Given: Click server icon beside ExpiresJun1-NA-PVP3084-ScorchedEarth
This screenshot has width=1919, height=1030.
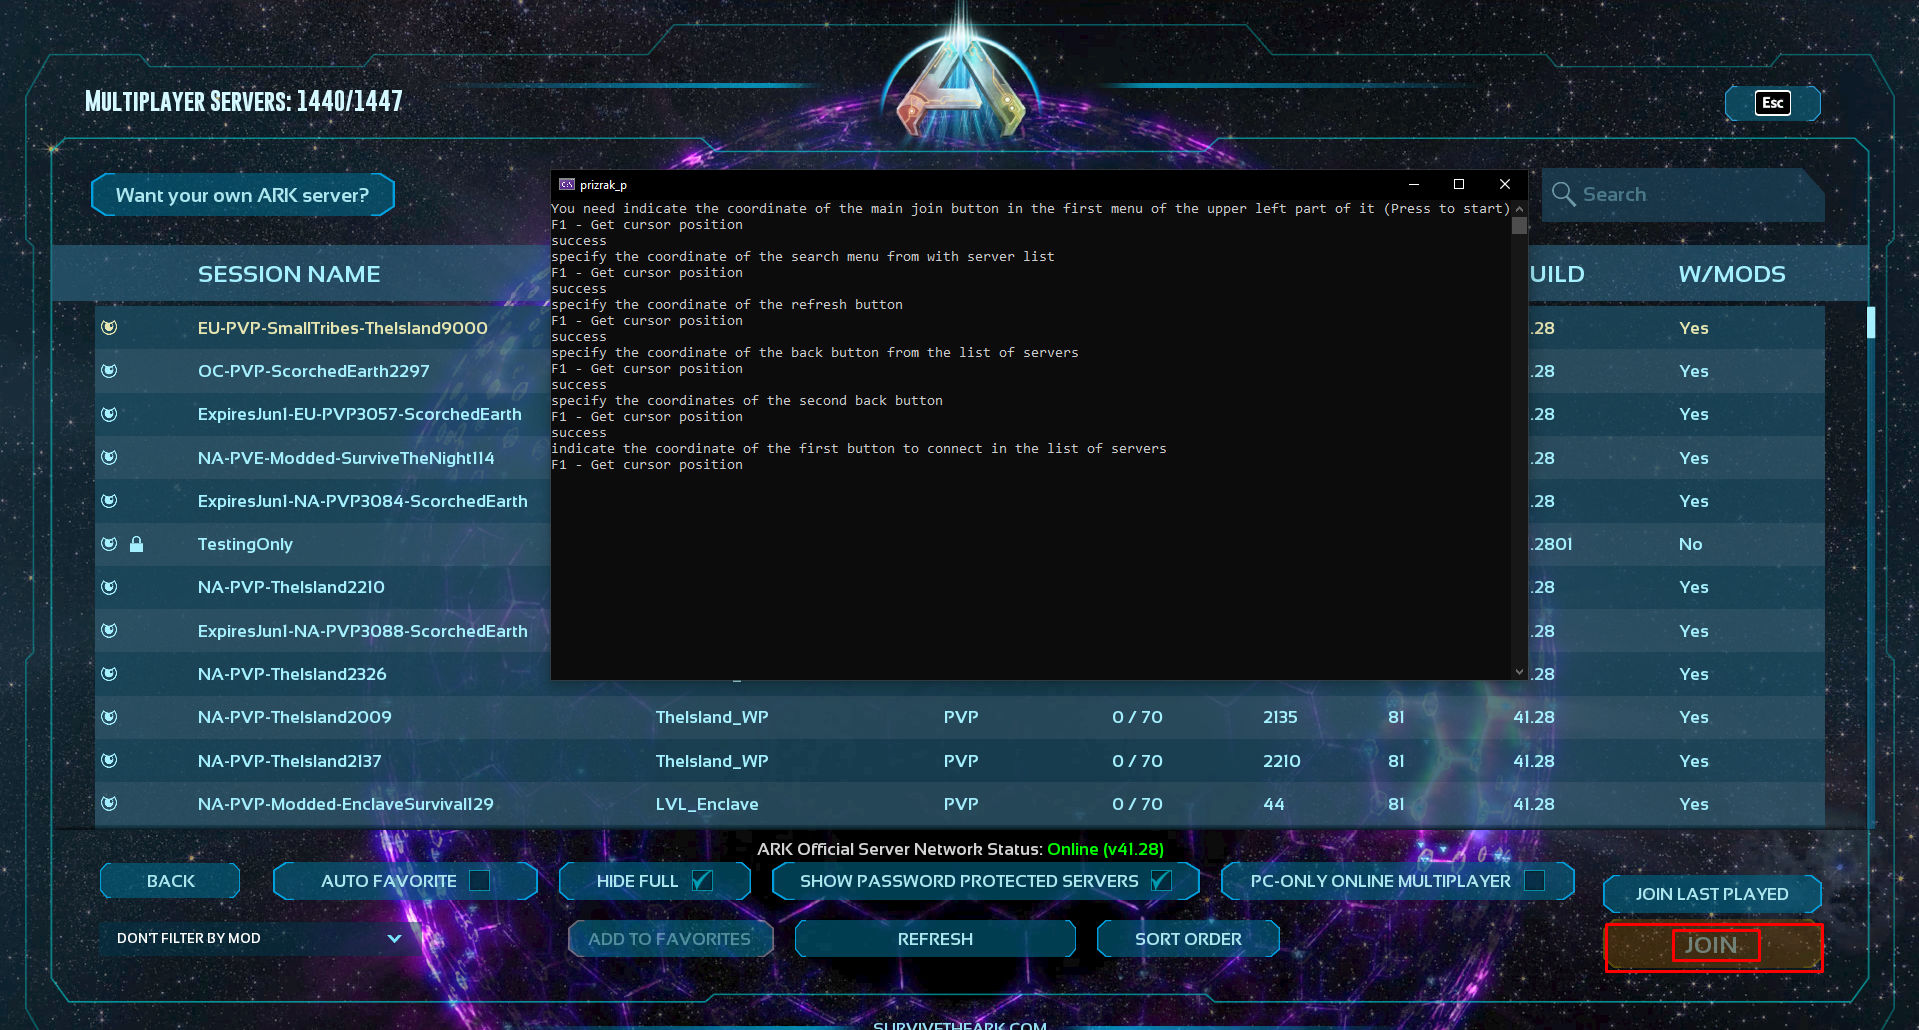Looking at the screenshot, I should 109,501.
